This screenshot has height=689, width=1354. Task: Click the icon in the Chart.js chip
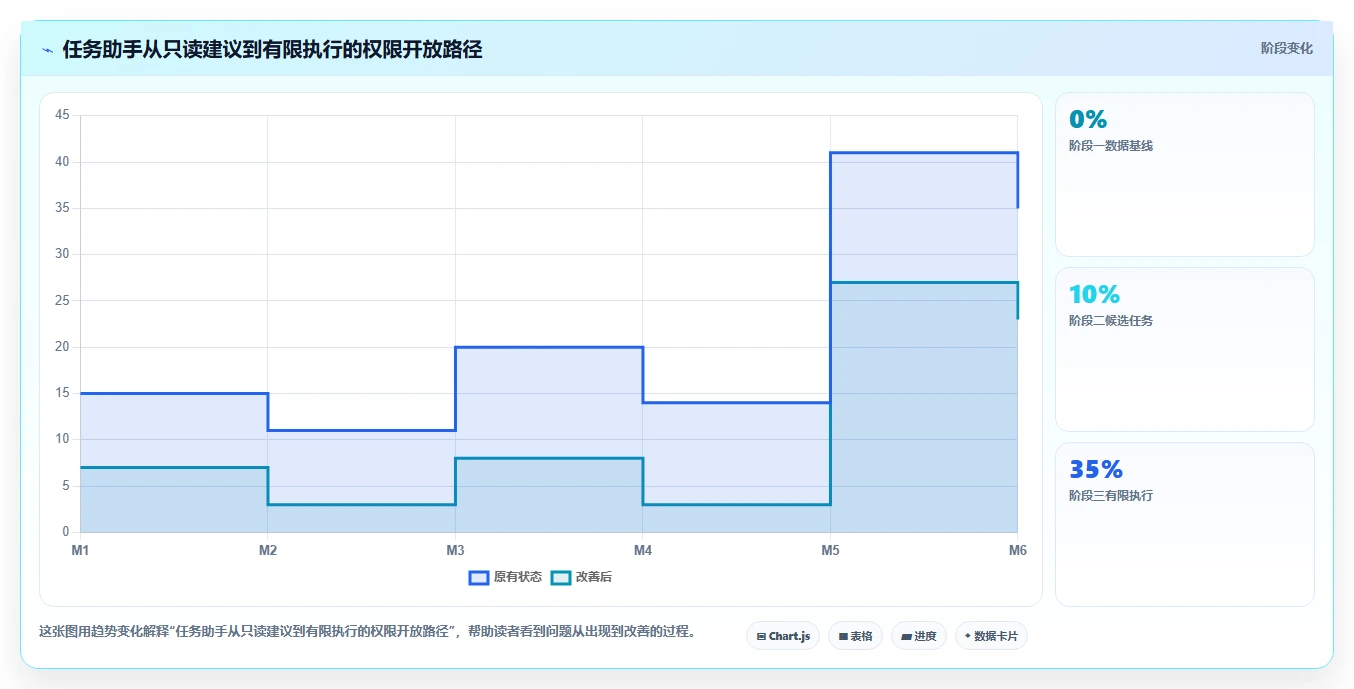(x=761, y=636)
